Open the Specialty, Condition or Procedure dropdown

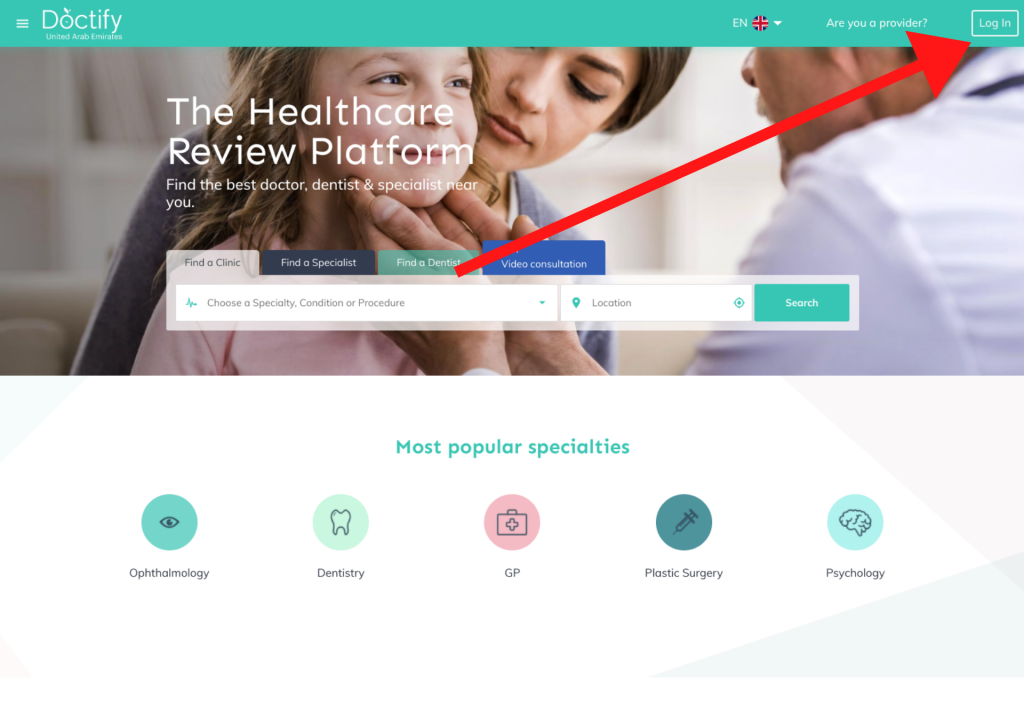(x=366, y=303)
